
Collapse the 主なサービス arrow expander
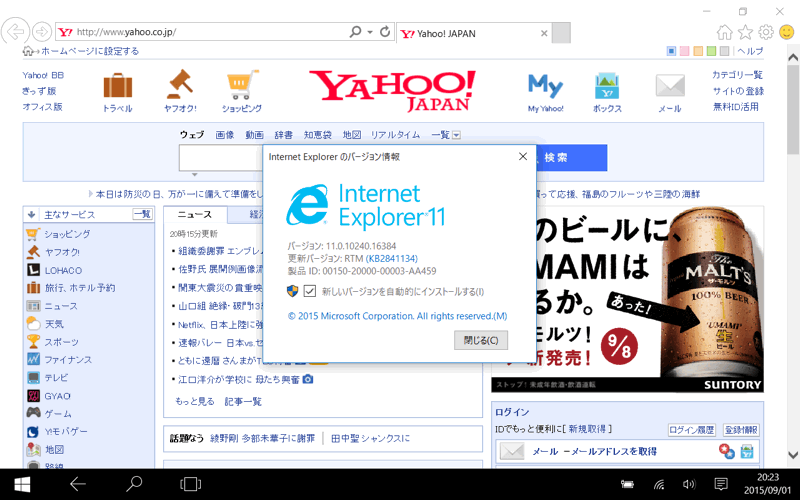point(30,214)
